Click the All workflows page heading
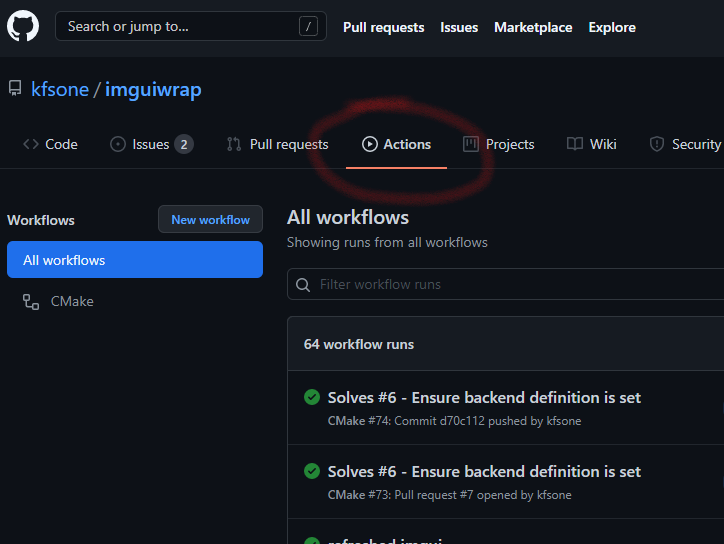724x544 pixels. point(348,218)
